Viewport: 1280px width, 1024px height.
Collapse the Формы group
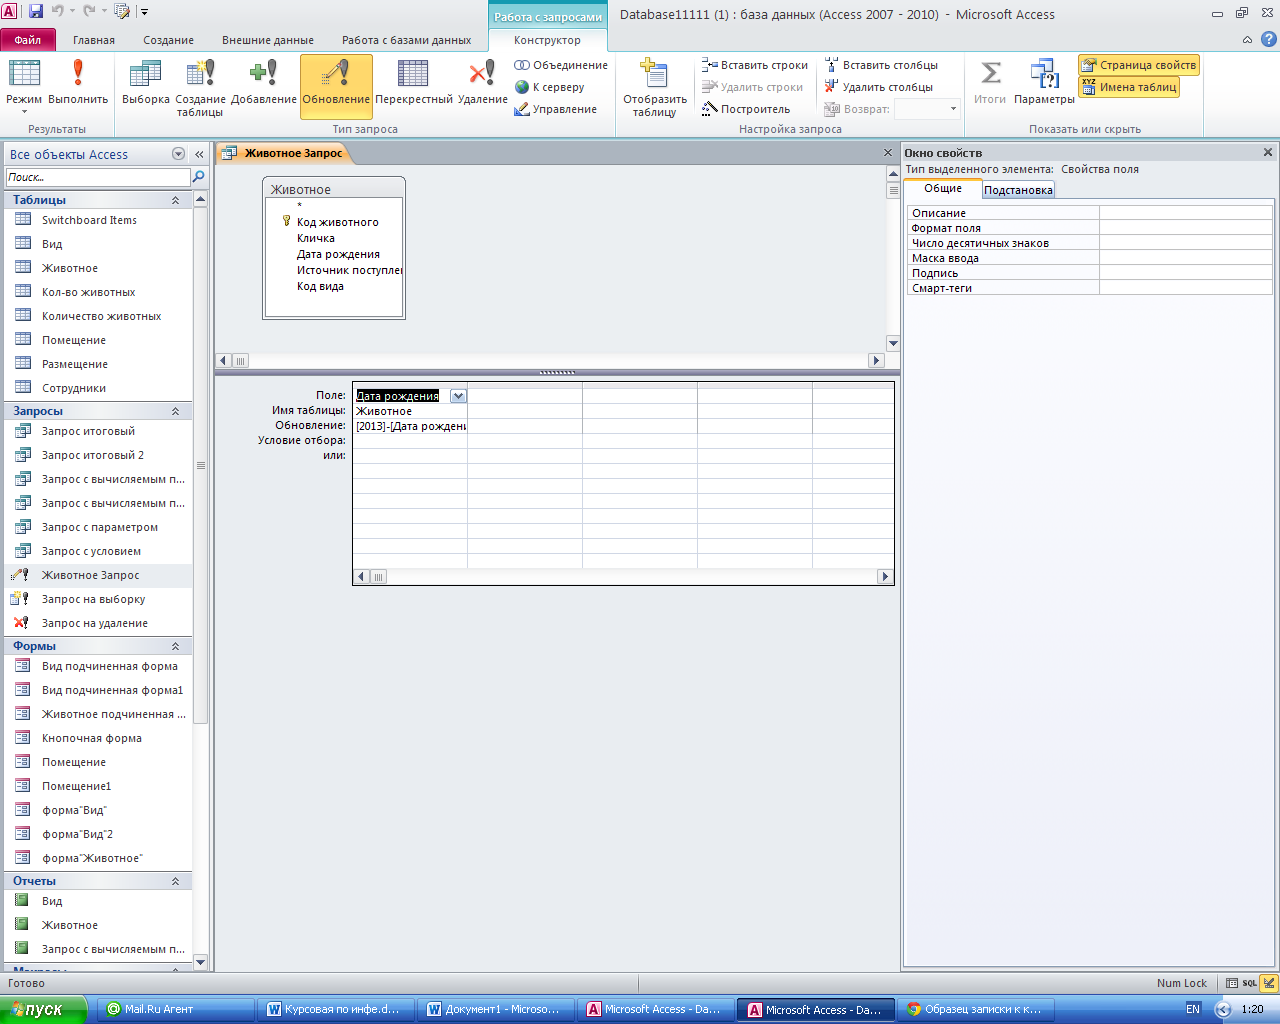click(x=175, y=646)
